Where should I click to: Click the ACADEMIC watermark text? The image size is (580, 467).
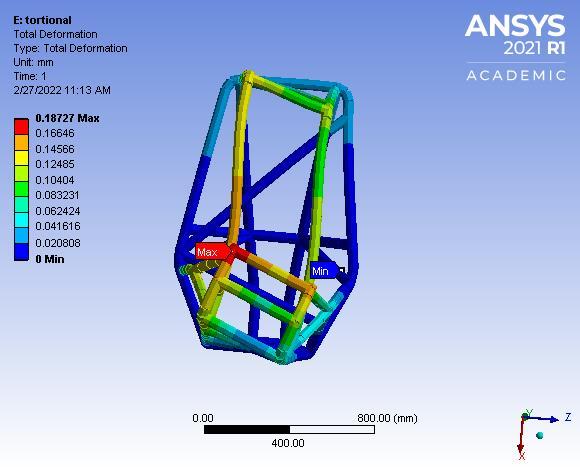click(x=516, y=75)
